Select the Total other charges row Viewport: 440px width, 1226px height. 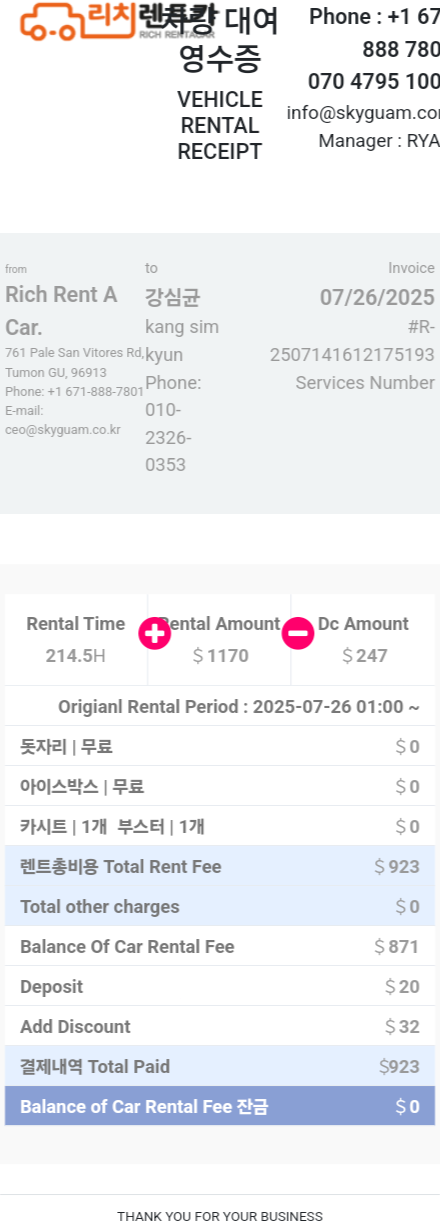pyautogui.click(x=220, y=906)
